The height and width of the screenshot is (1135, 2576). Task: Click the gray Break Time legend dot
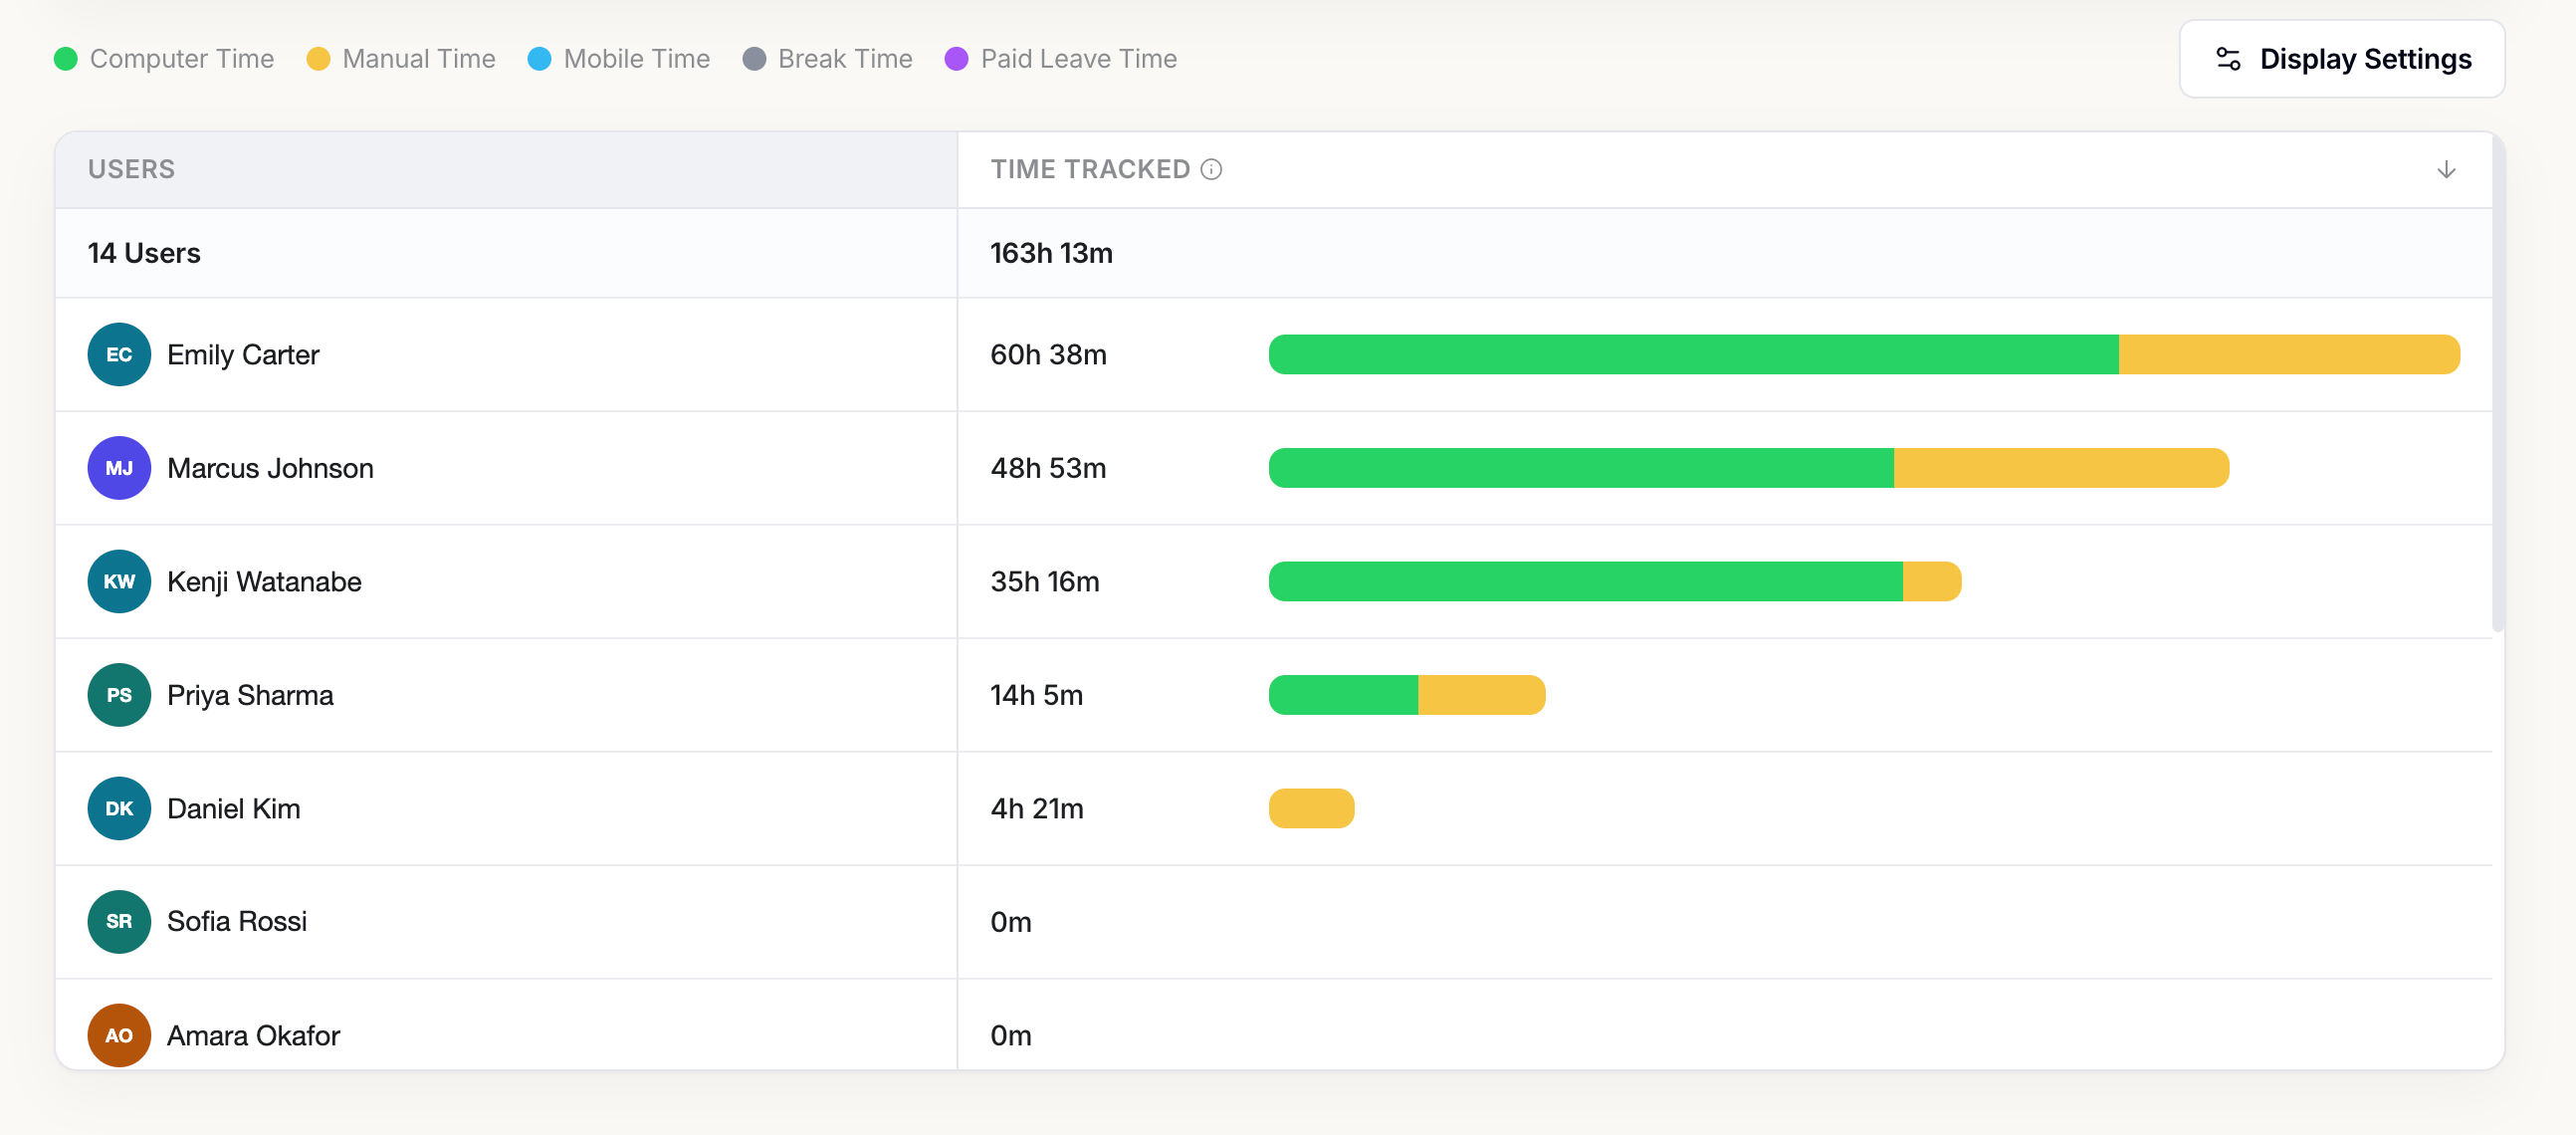(754, 59)
